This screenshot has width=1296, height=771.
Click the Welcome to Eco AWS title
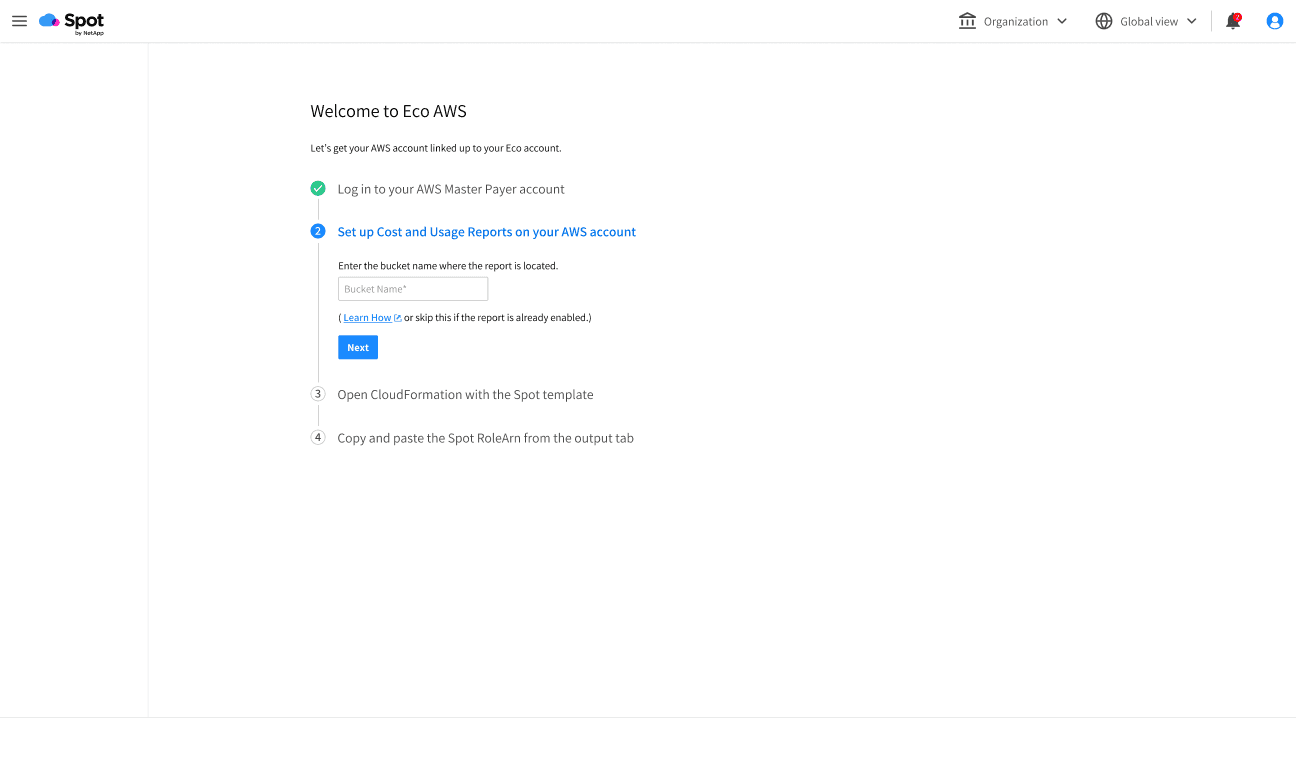[389, 111]
